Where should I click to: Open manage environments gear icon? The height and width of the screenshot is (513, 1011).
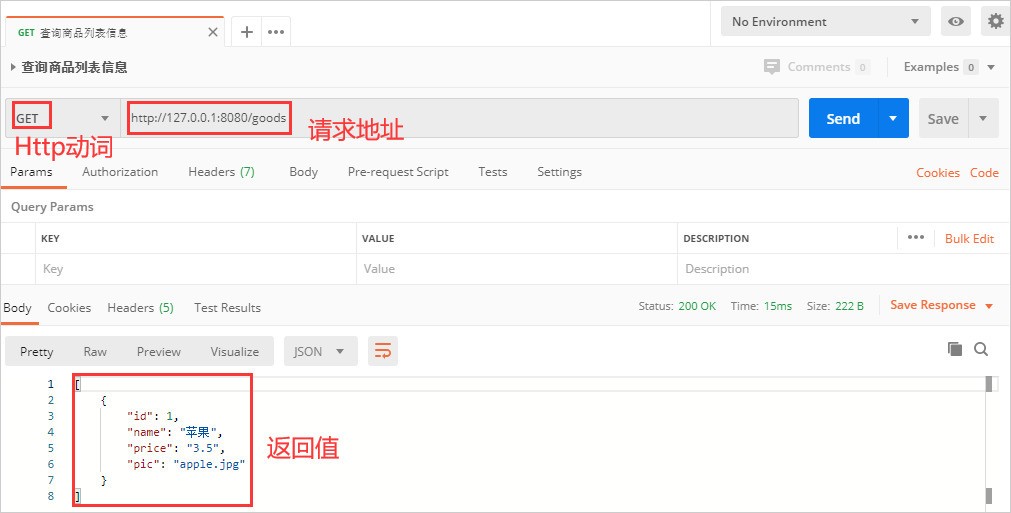[x=996, y=21]
